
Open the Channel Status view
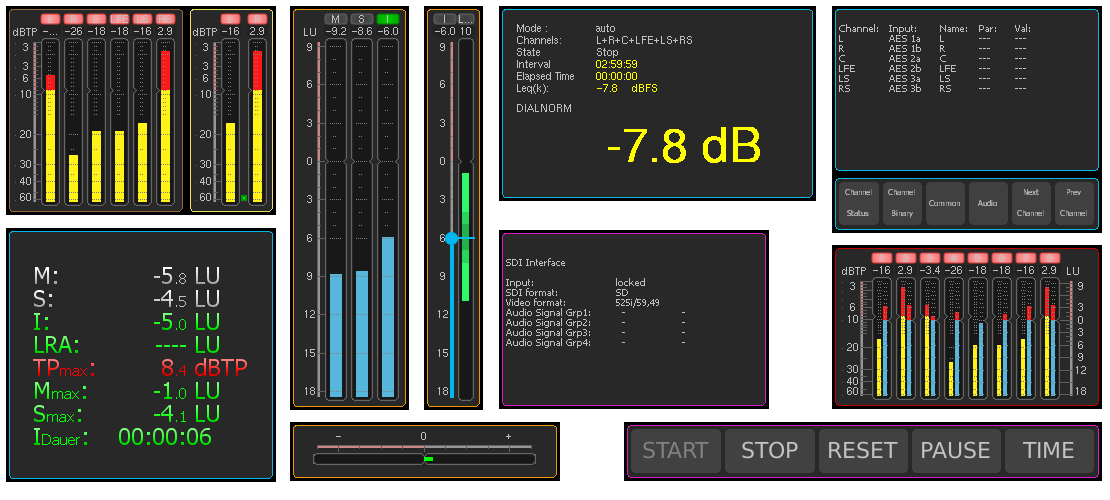859,203
